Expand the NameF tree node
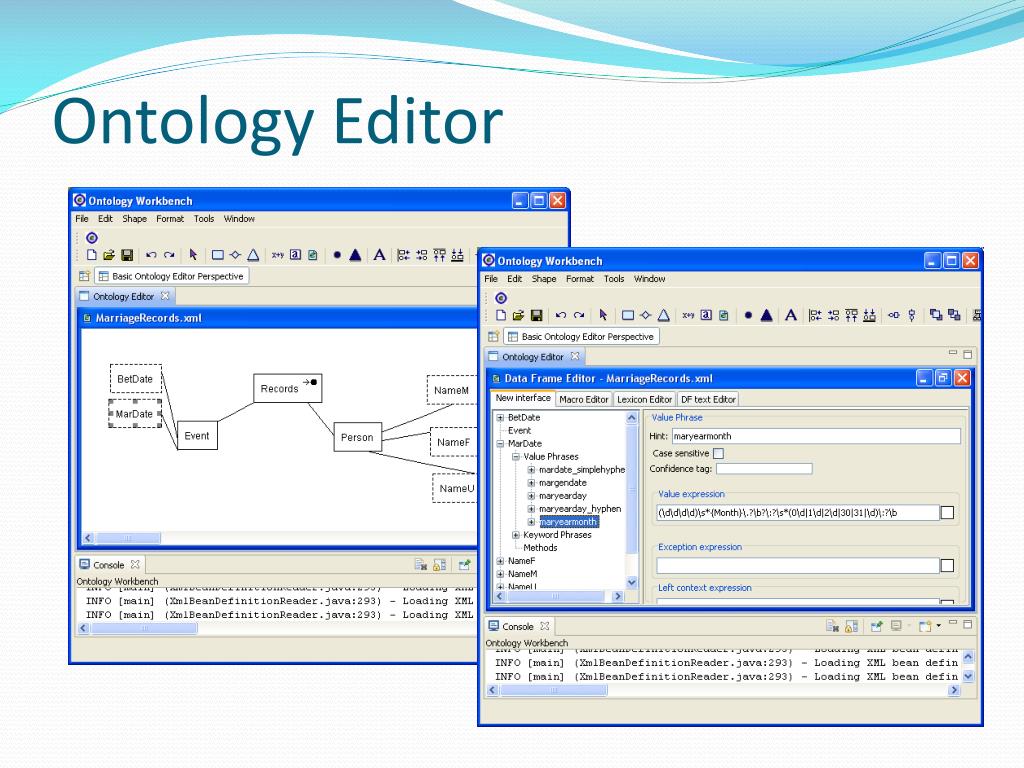Screen dimensions: 1024x768 (x=500, y=561)
